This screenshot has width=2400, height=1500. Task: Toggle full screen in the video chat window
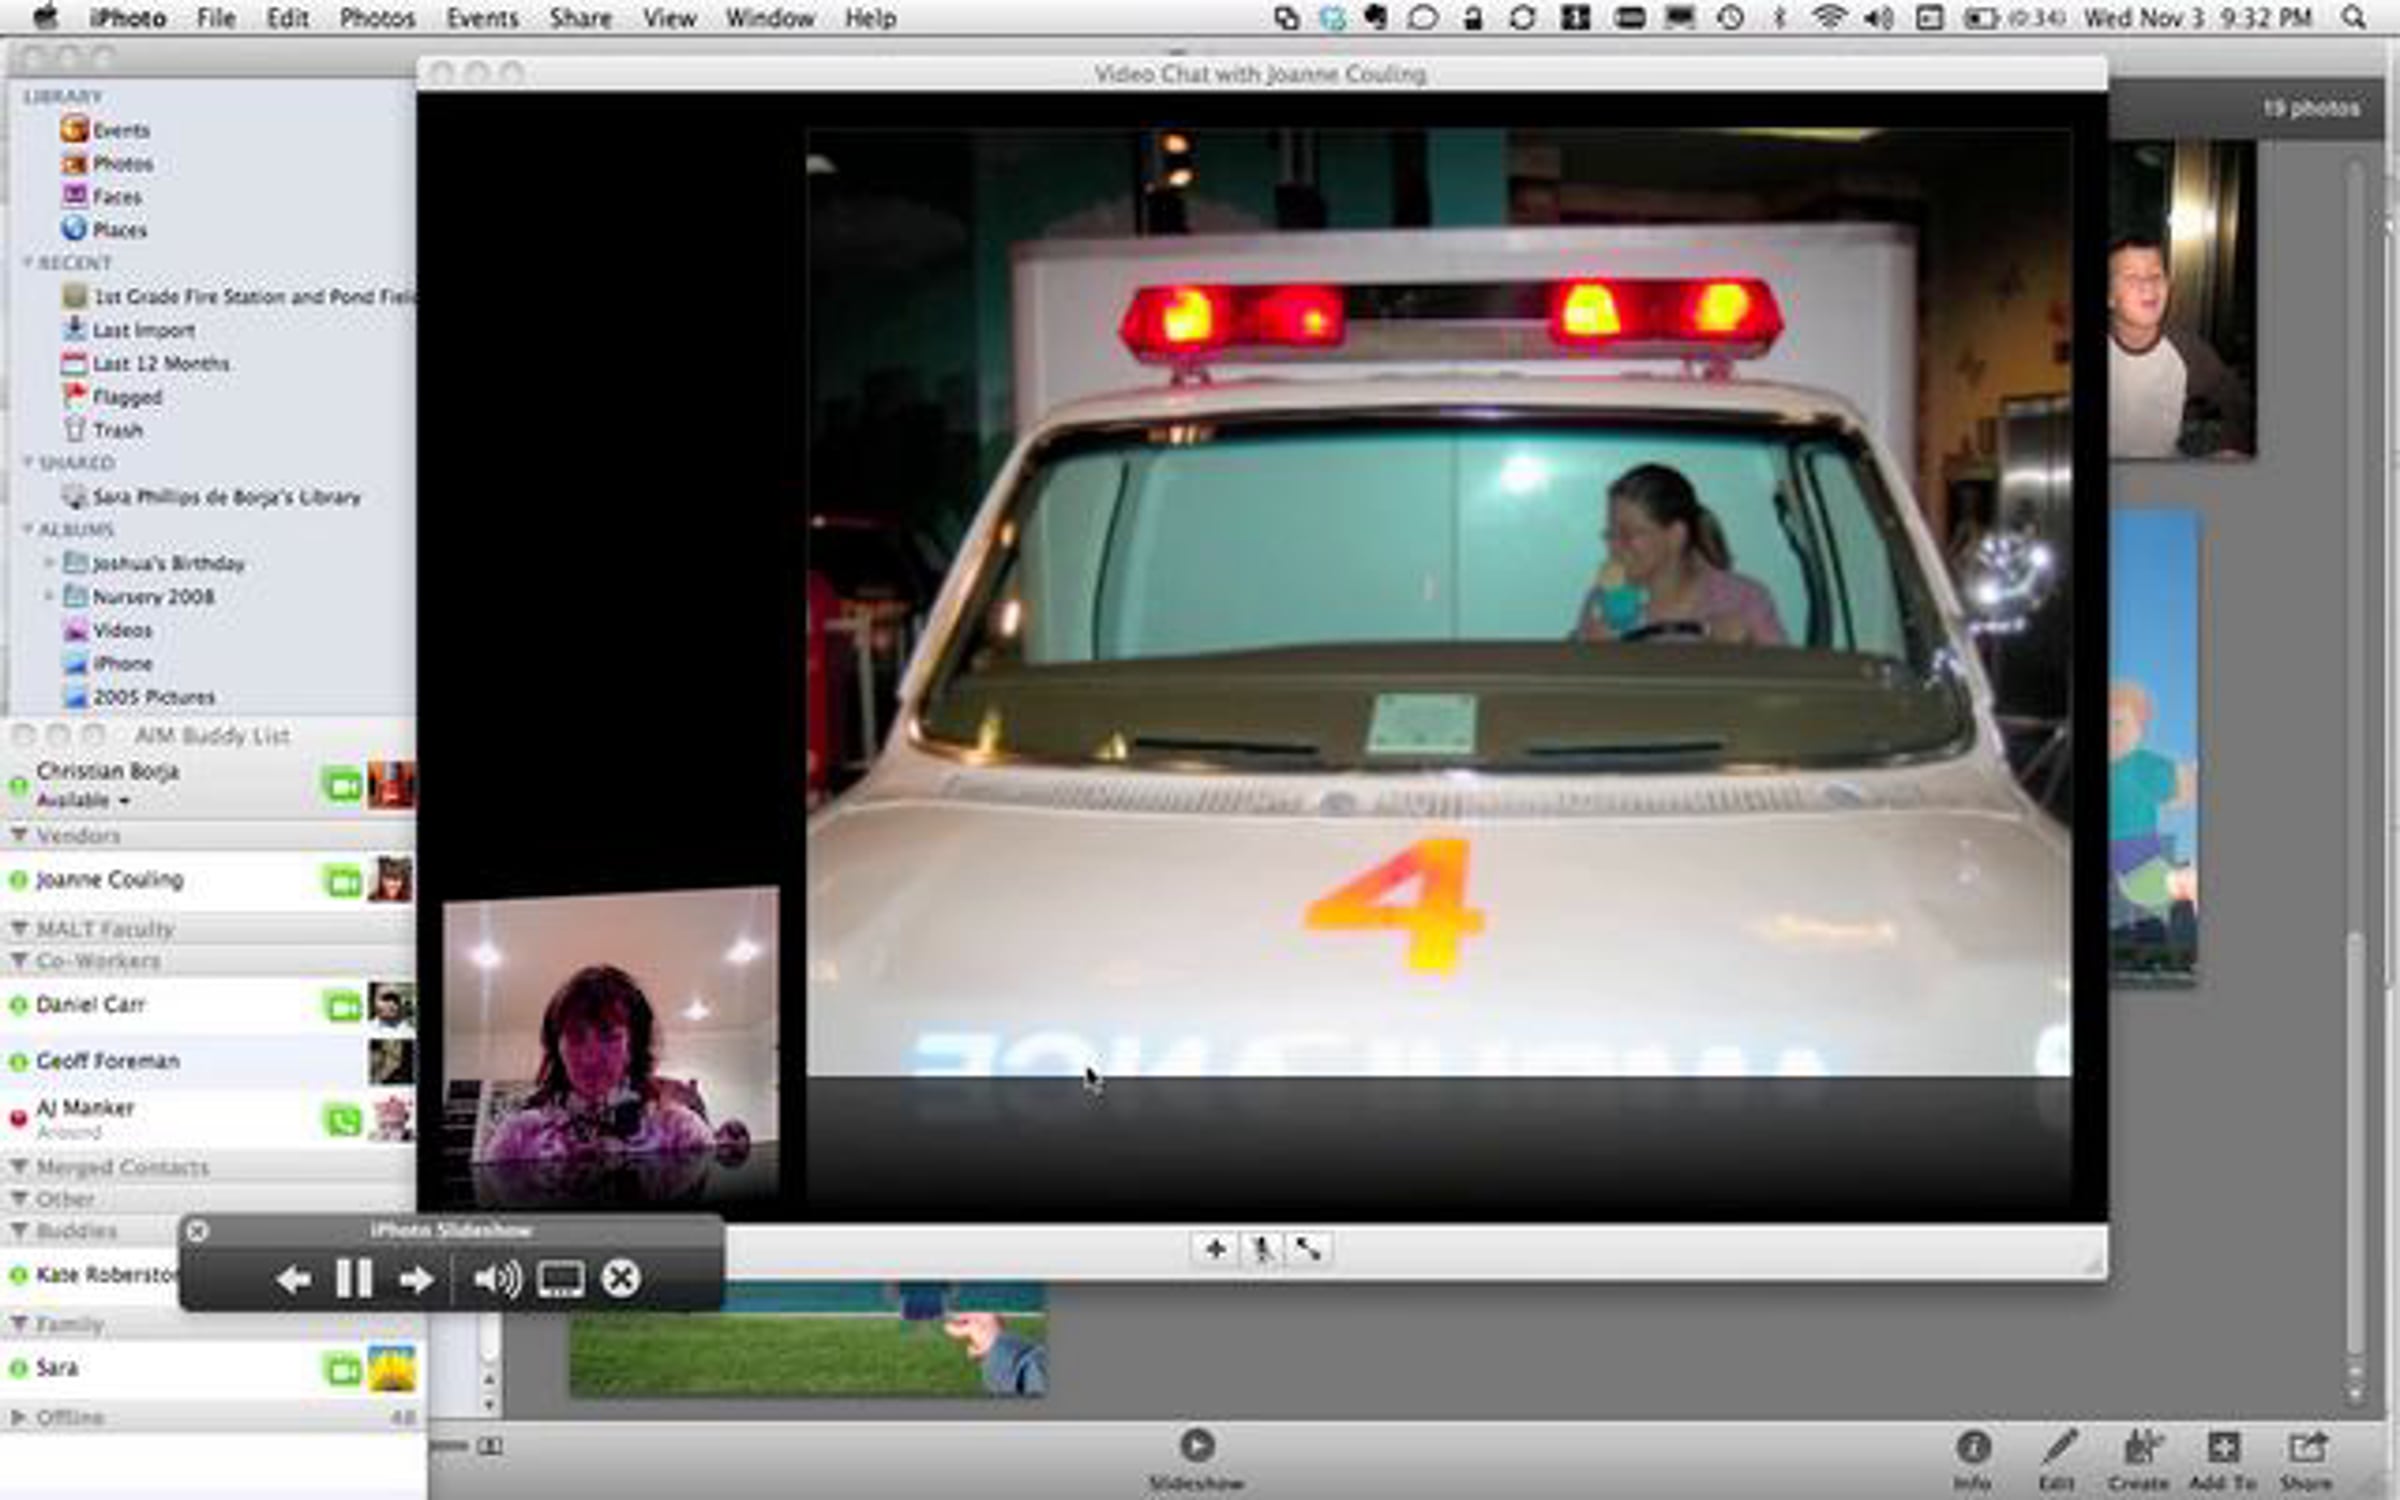tap(1308, 1248)
